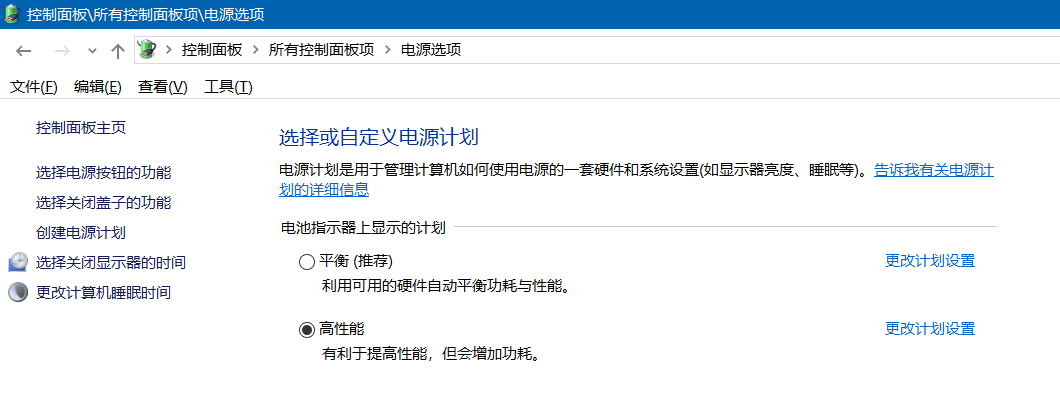Expand chevron after 控制面板 in address bar

tap(256, 50)
